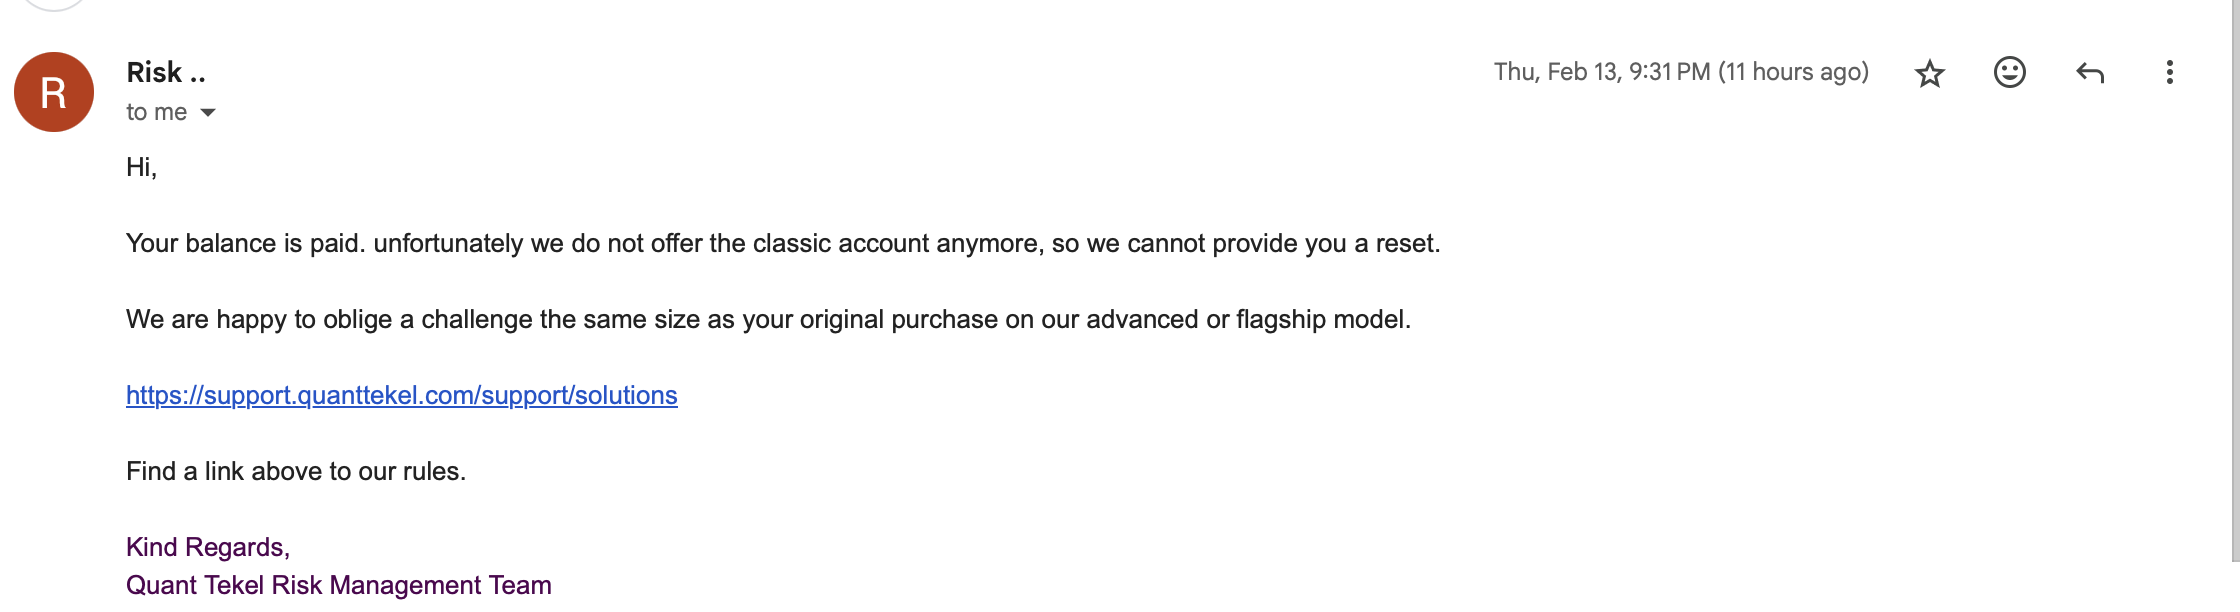Image resolution: width=2240 pixels, height=612 pixels.
Task: Click the "Quant Tekel Risk Management Team" signature
Action: click(x=338, y=586)
